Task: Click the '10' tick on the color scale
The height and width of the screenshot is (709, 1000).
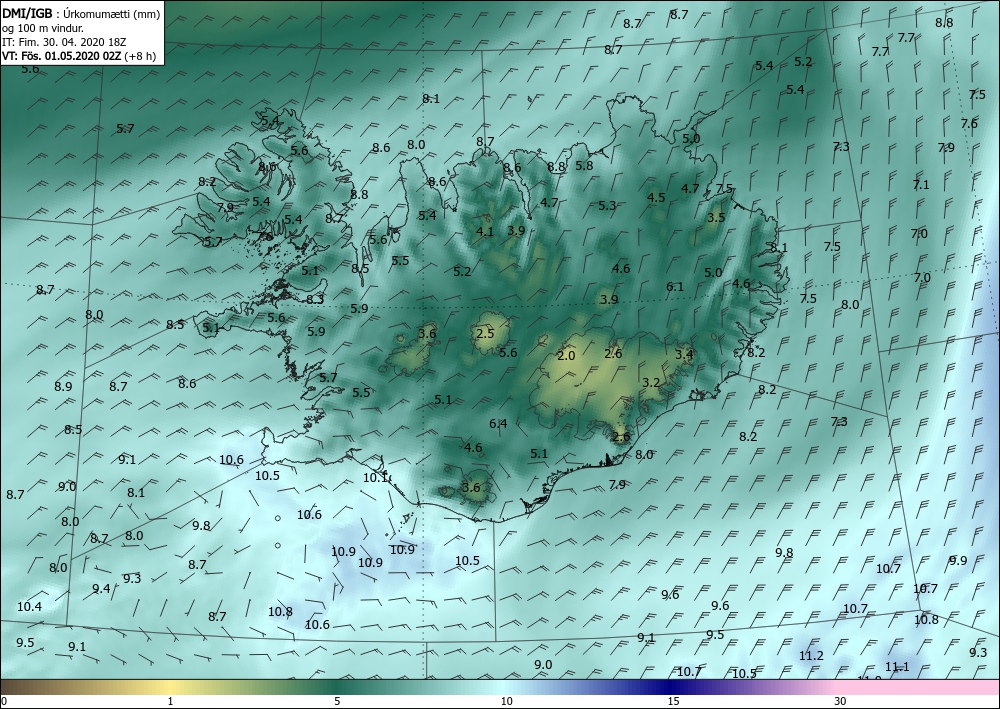Action: point(506,701)
